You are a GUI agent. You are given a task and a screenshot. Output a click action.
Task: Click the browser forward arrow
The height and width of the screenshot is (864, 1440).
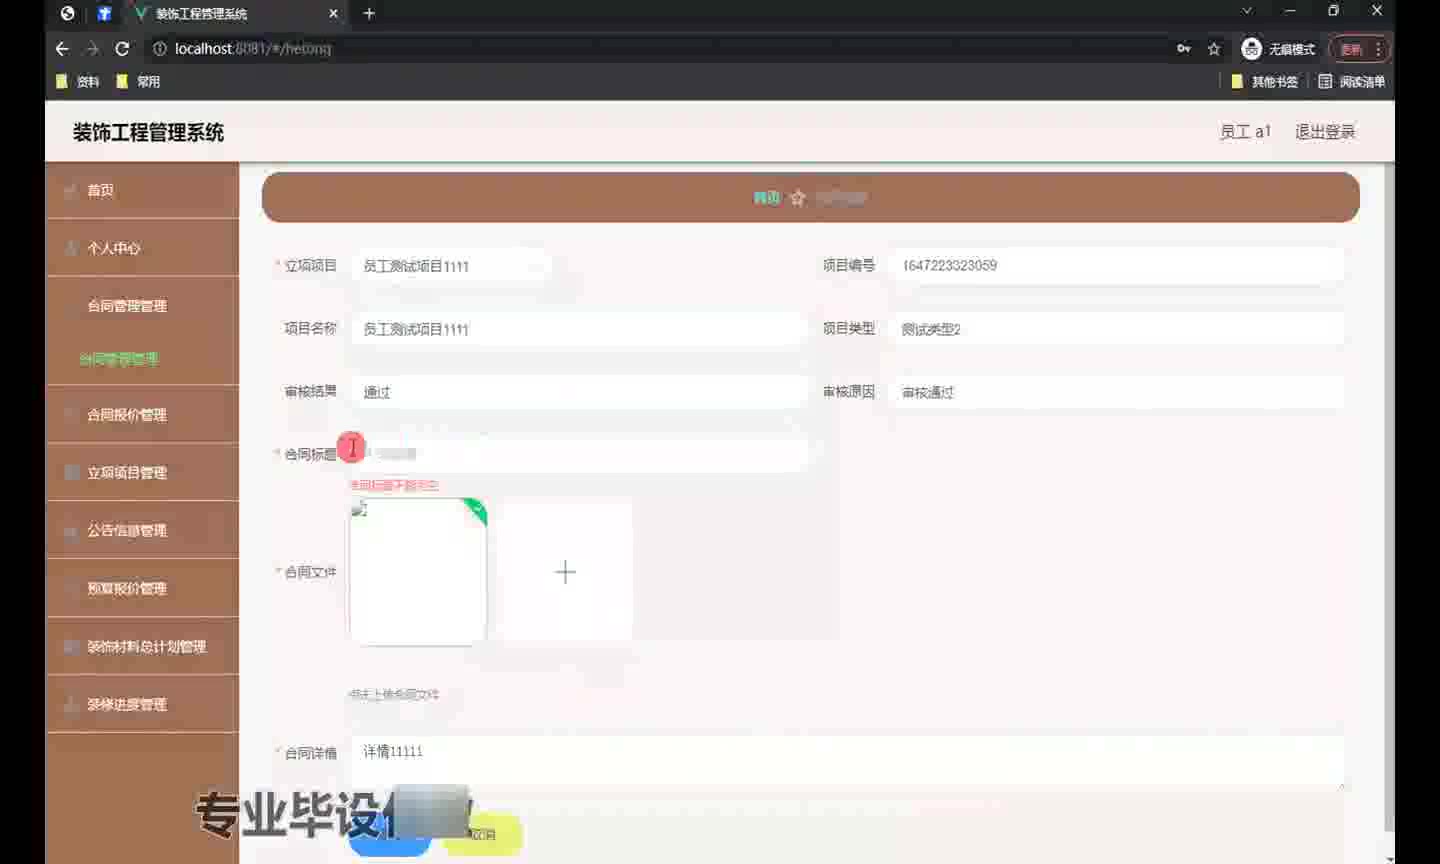92,48
